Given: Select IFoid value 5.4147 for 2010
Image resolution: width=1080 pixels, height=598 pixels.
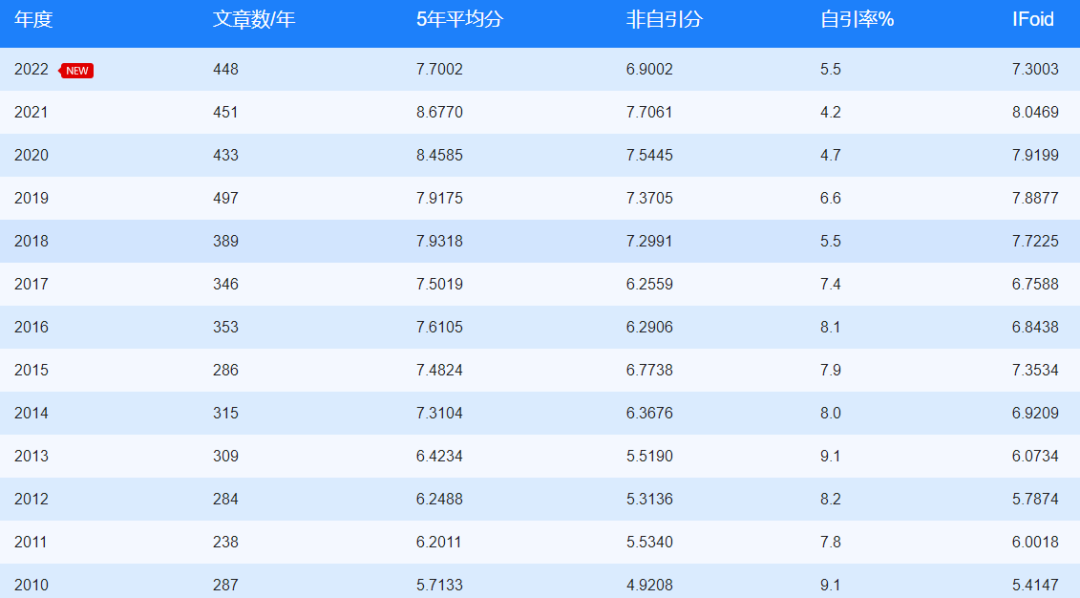Looking at the screenshot, I should (x=1035, y=585).
